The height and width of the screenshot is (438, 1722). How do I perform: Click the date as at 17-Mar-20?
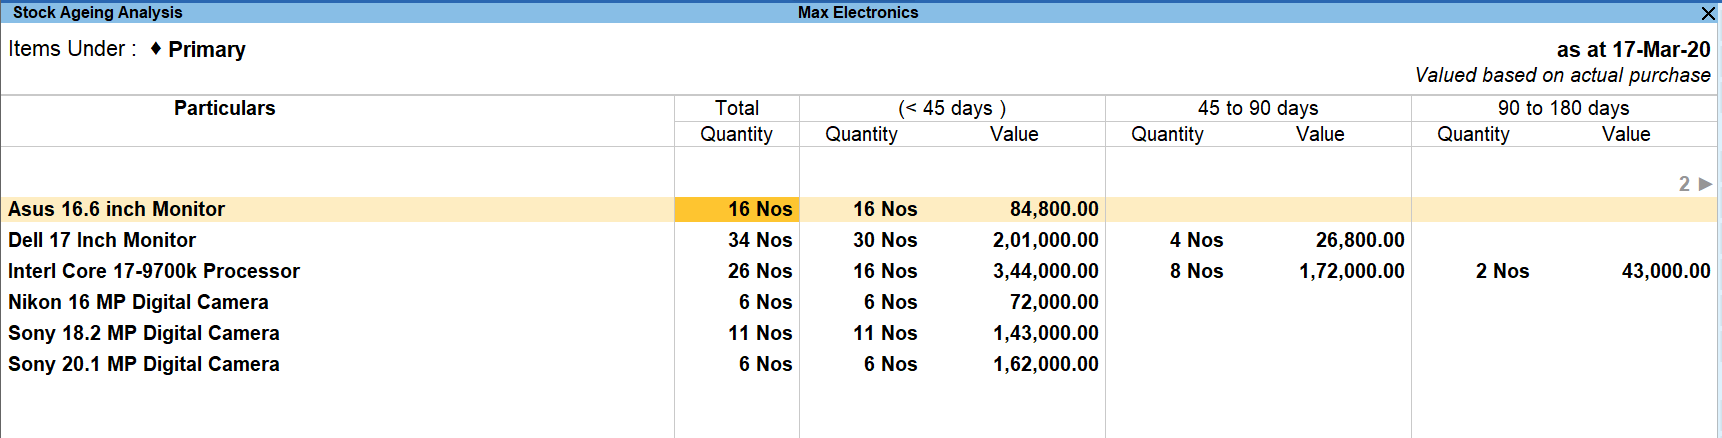pyautogui.click(x=1633, y=49)
